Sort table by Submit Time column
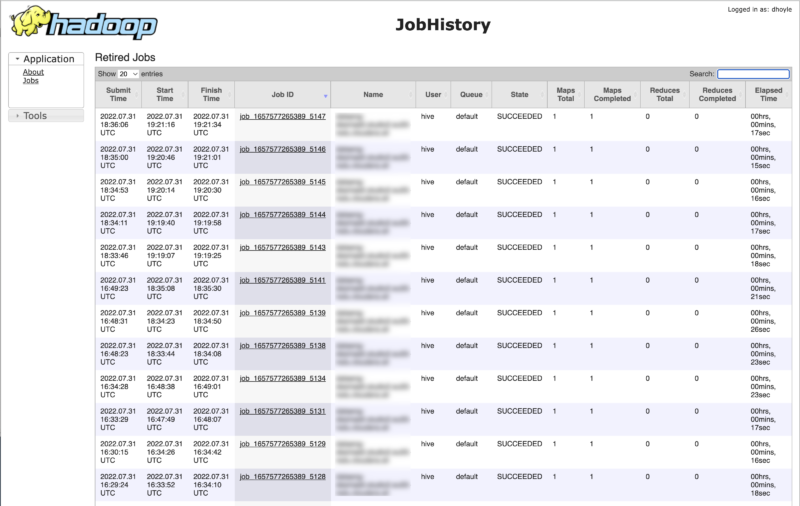Viewport: 800px width, 506px height. coord(118,94)
